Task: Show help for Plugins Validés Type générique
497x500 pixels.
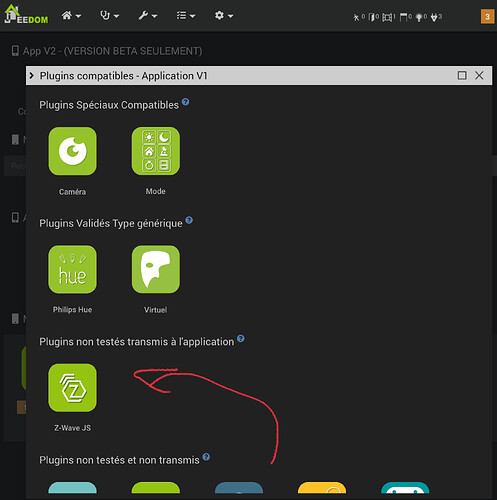Action: 189,220
